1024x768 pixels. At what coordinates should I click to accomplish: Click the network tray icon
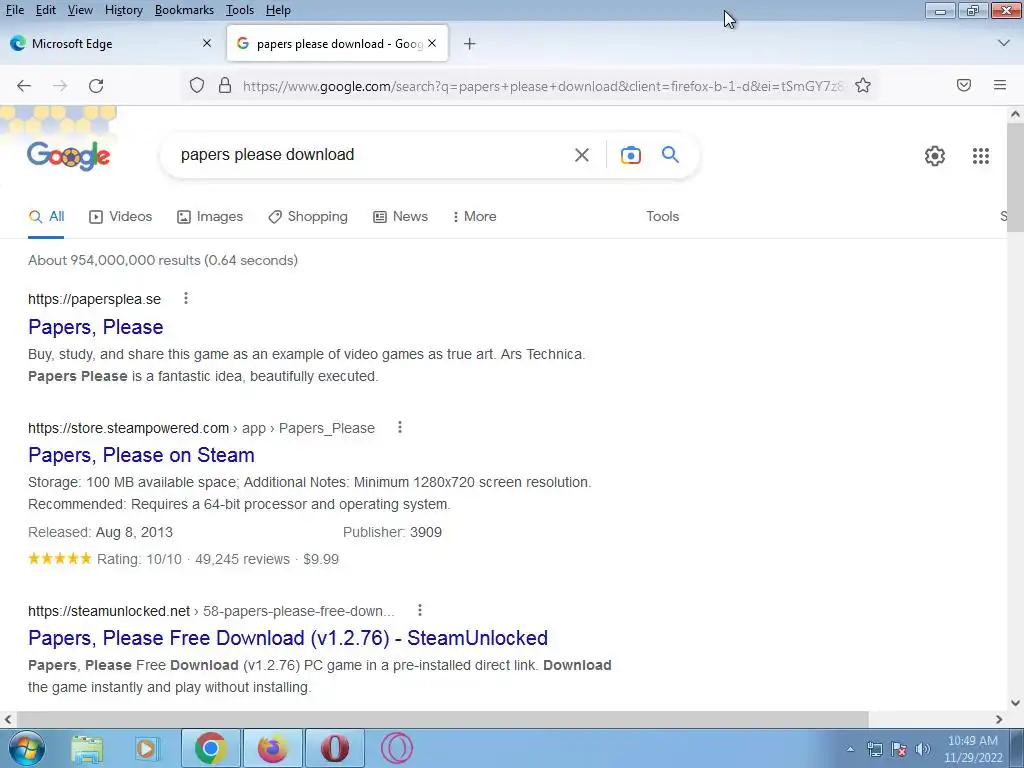(874, 749)
